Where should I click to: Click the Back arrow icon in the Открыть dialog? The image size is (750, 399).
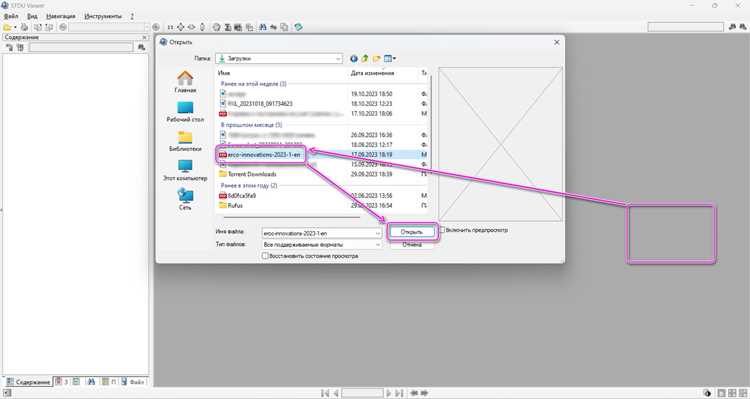coord(353,58)
